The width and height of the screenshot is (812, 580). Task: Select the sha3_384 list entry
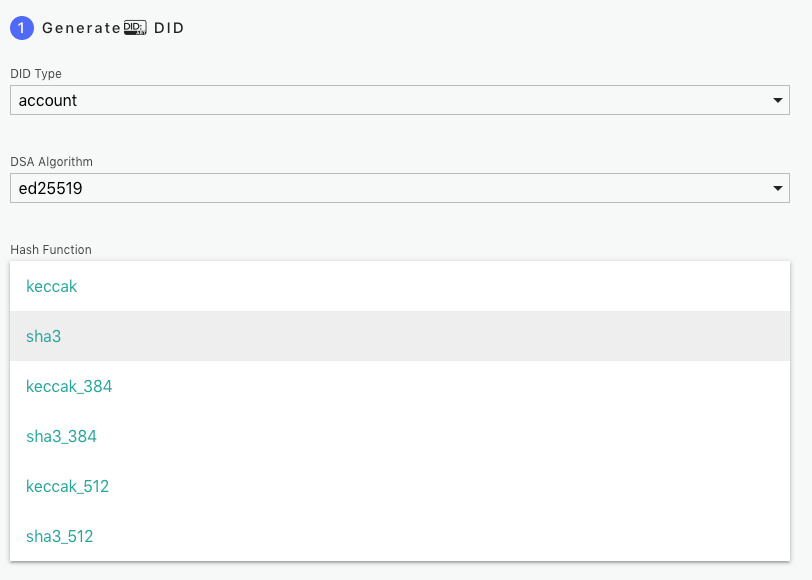point(400,436)
